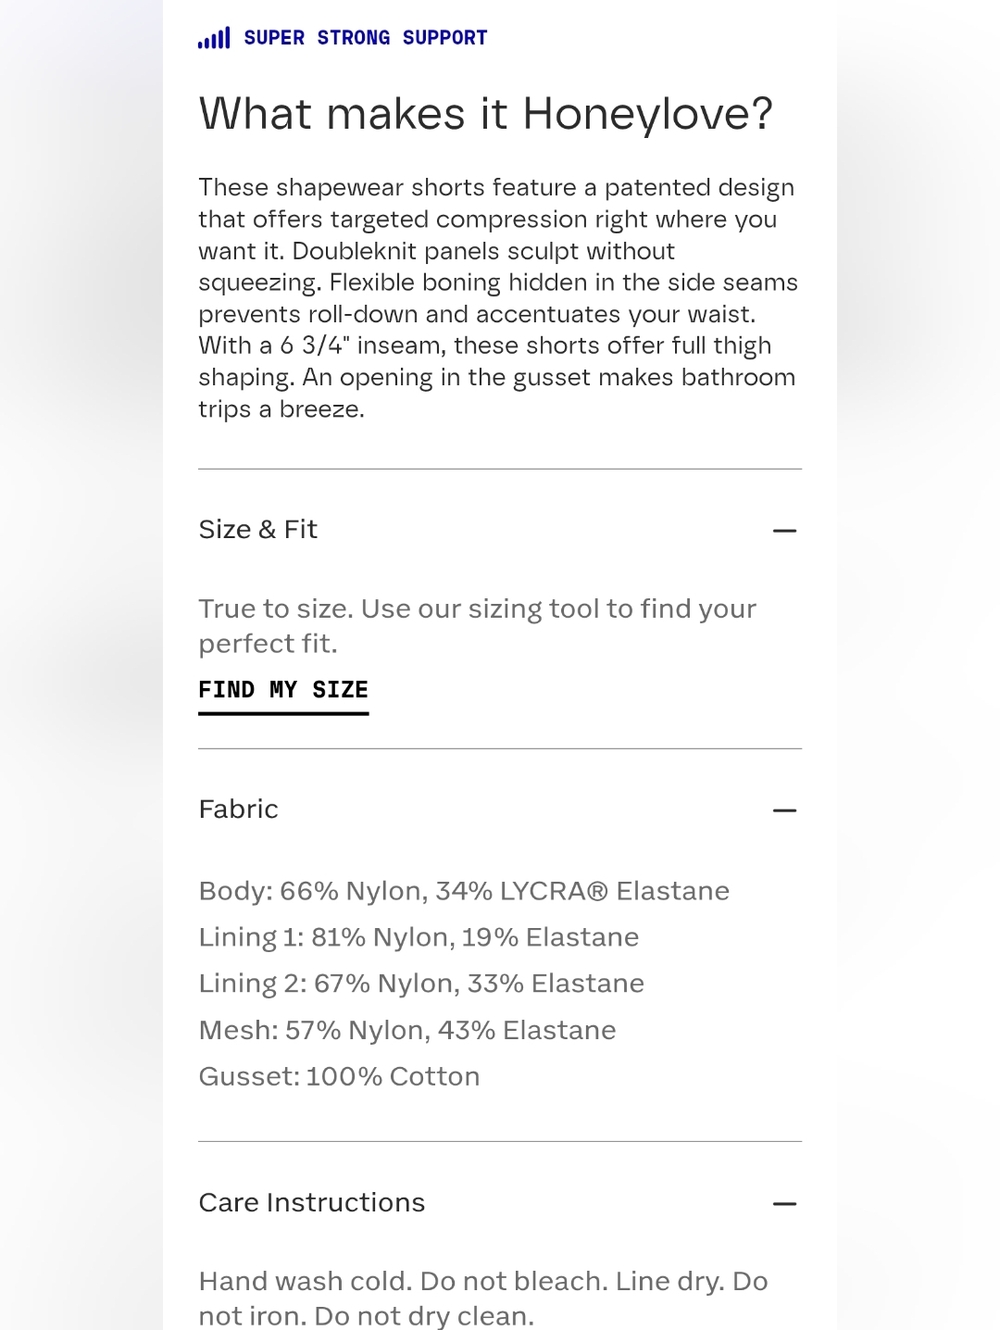
Task: Select the Gusset 100% Cotton line
Action: pos(339,1077)
